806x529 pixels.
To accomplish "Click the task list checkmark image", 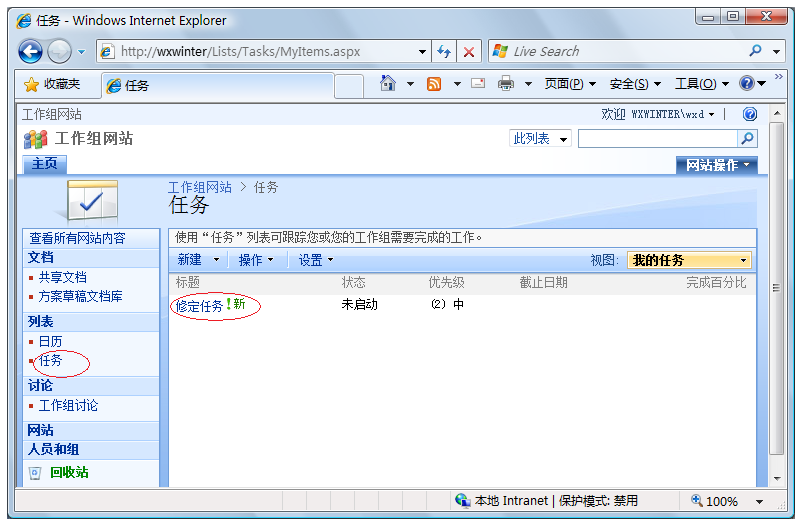I will pos(91,201).
